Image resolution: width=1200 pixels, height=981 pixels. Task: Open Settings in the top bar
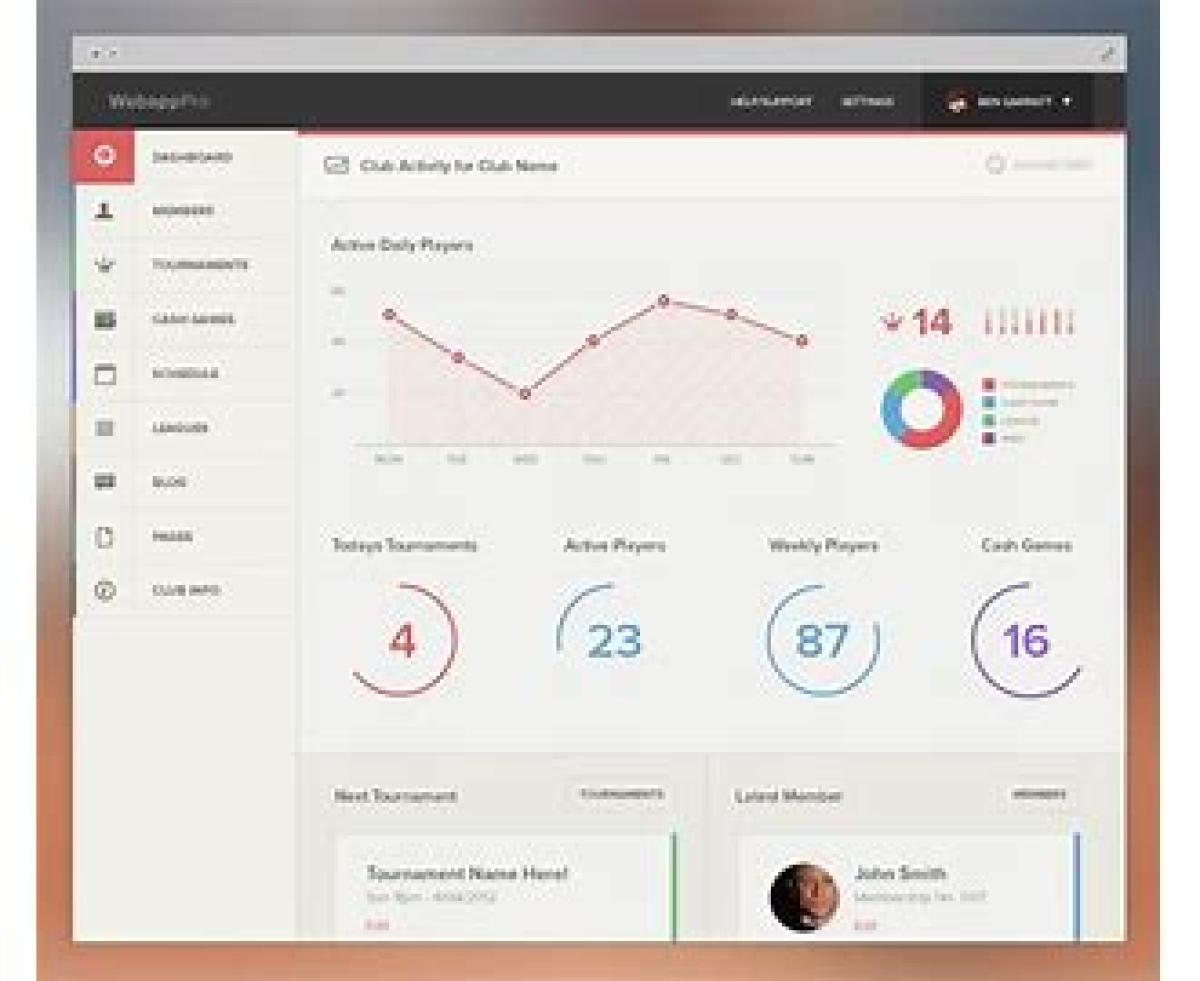coord(866,102)
